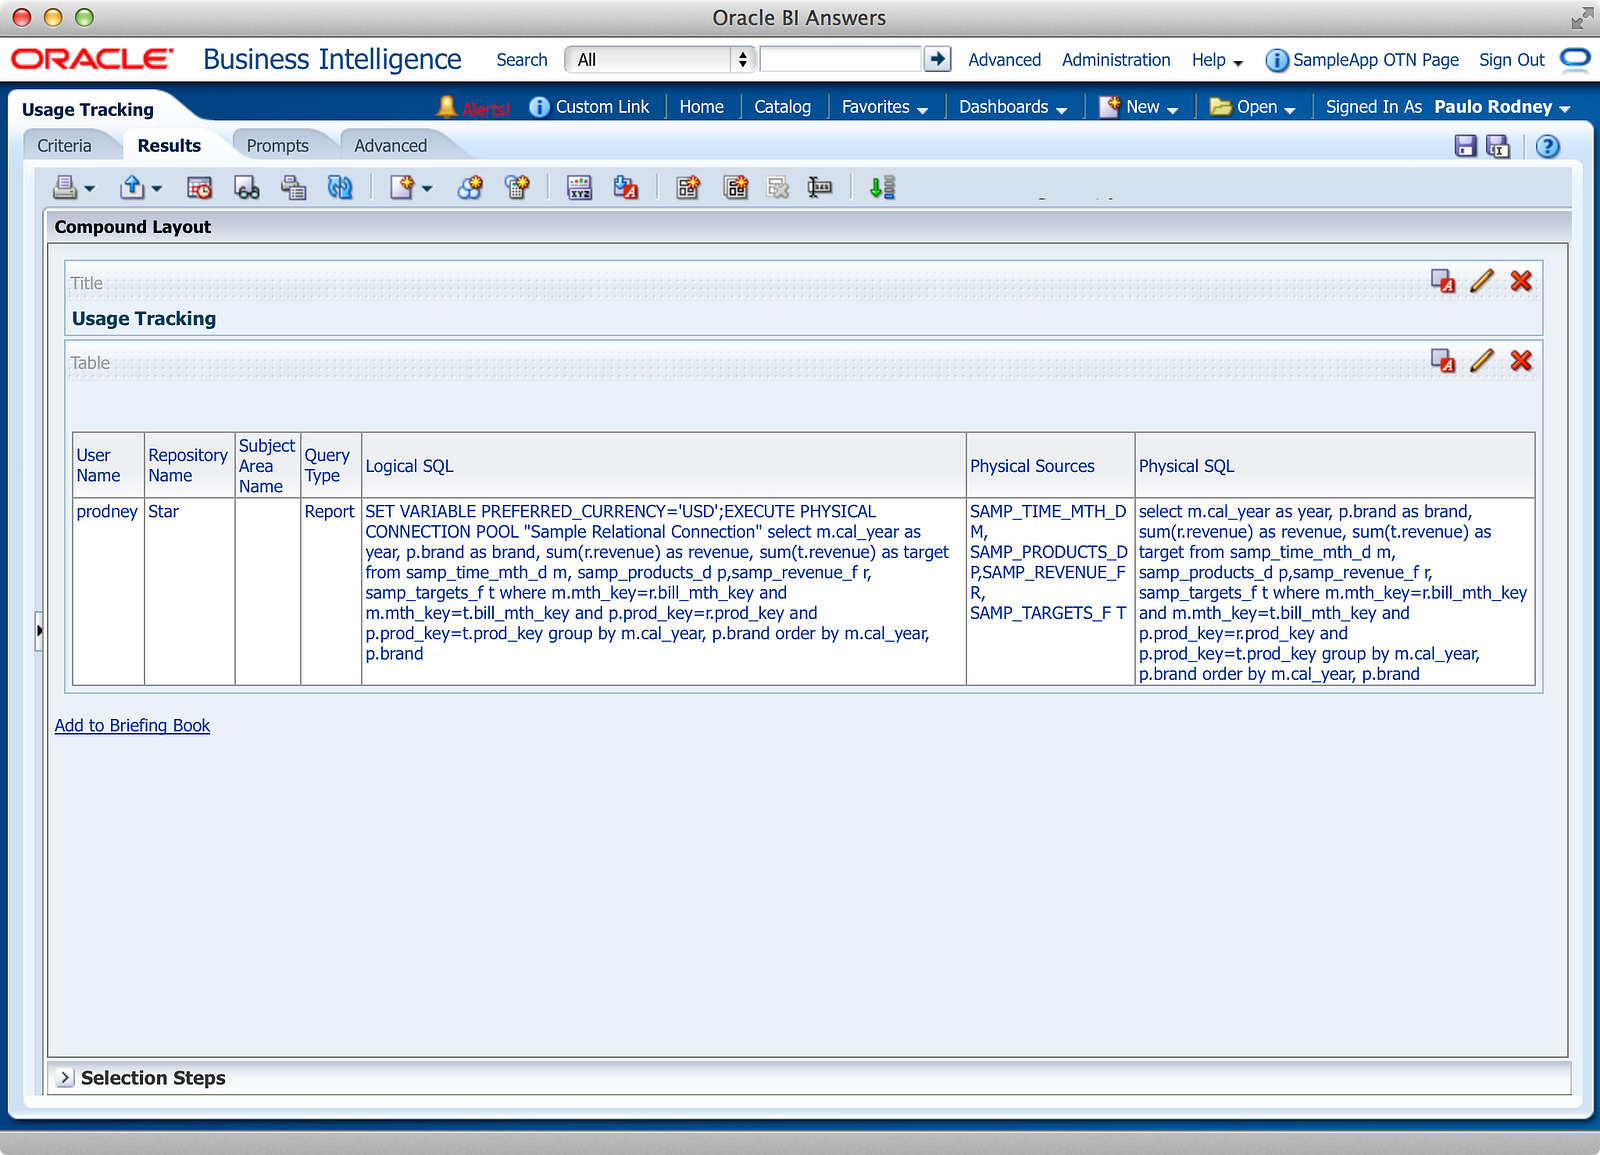Image resolution: width=1600 pixels, height=1155 pixels.
Task: Click the search text input field
Action: 840,59
